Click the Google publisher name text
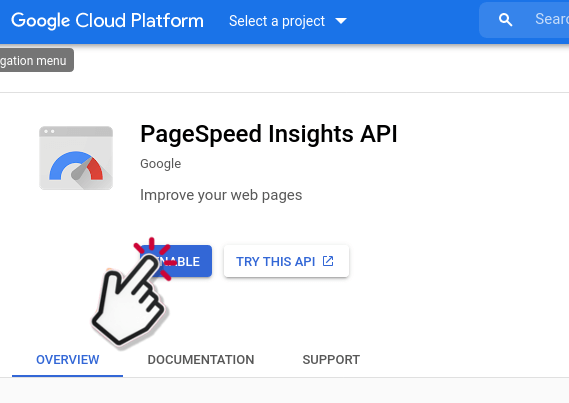The height and width of the screenshot is (403, 569). pyautogui.click(x=160, y=164)
